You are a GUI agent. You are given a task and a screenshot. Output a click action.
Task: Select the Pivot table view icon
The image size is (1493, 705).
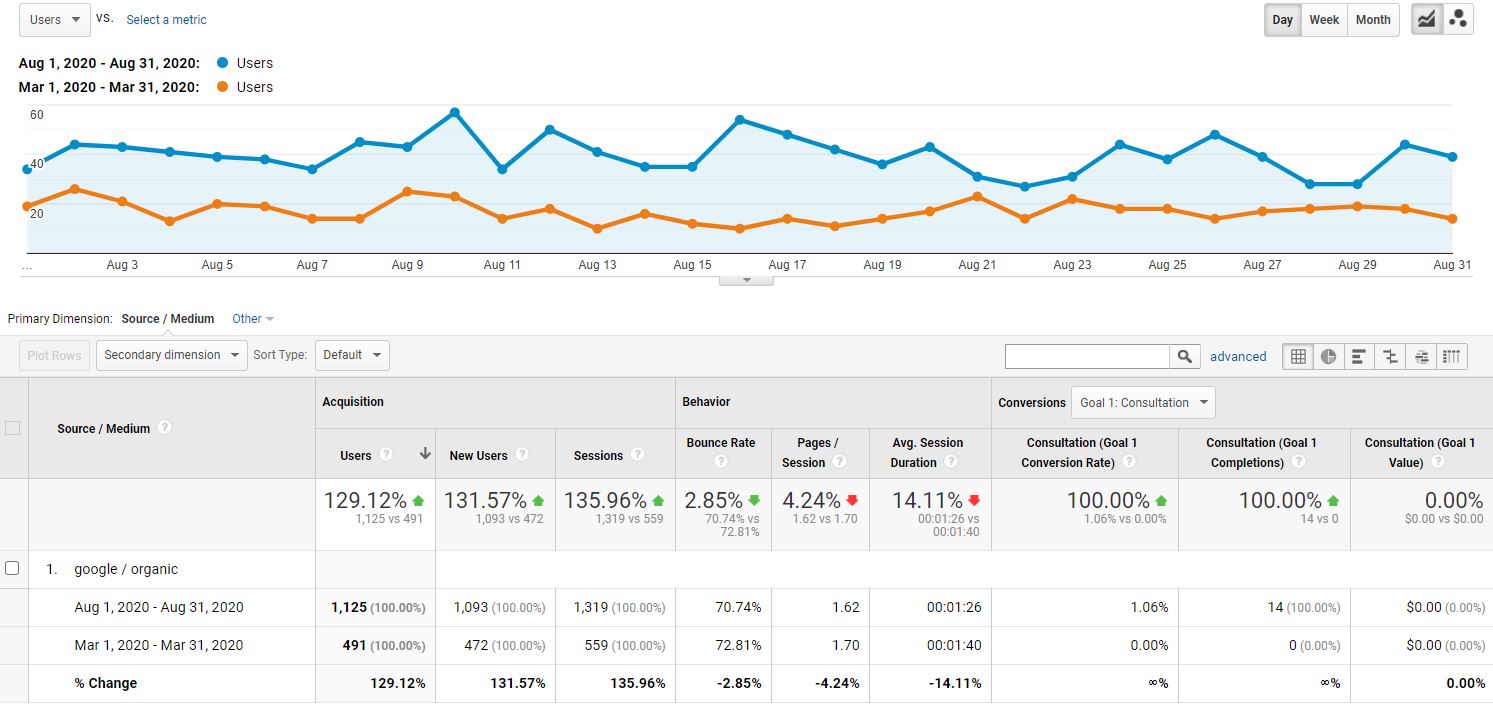click(1452, 356)
